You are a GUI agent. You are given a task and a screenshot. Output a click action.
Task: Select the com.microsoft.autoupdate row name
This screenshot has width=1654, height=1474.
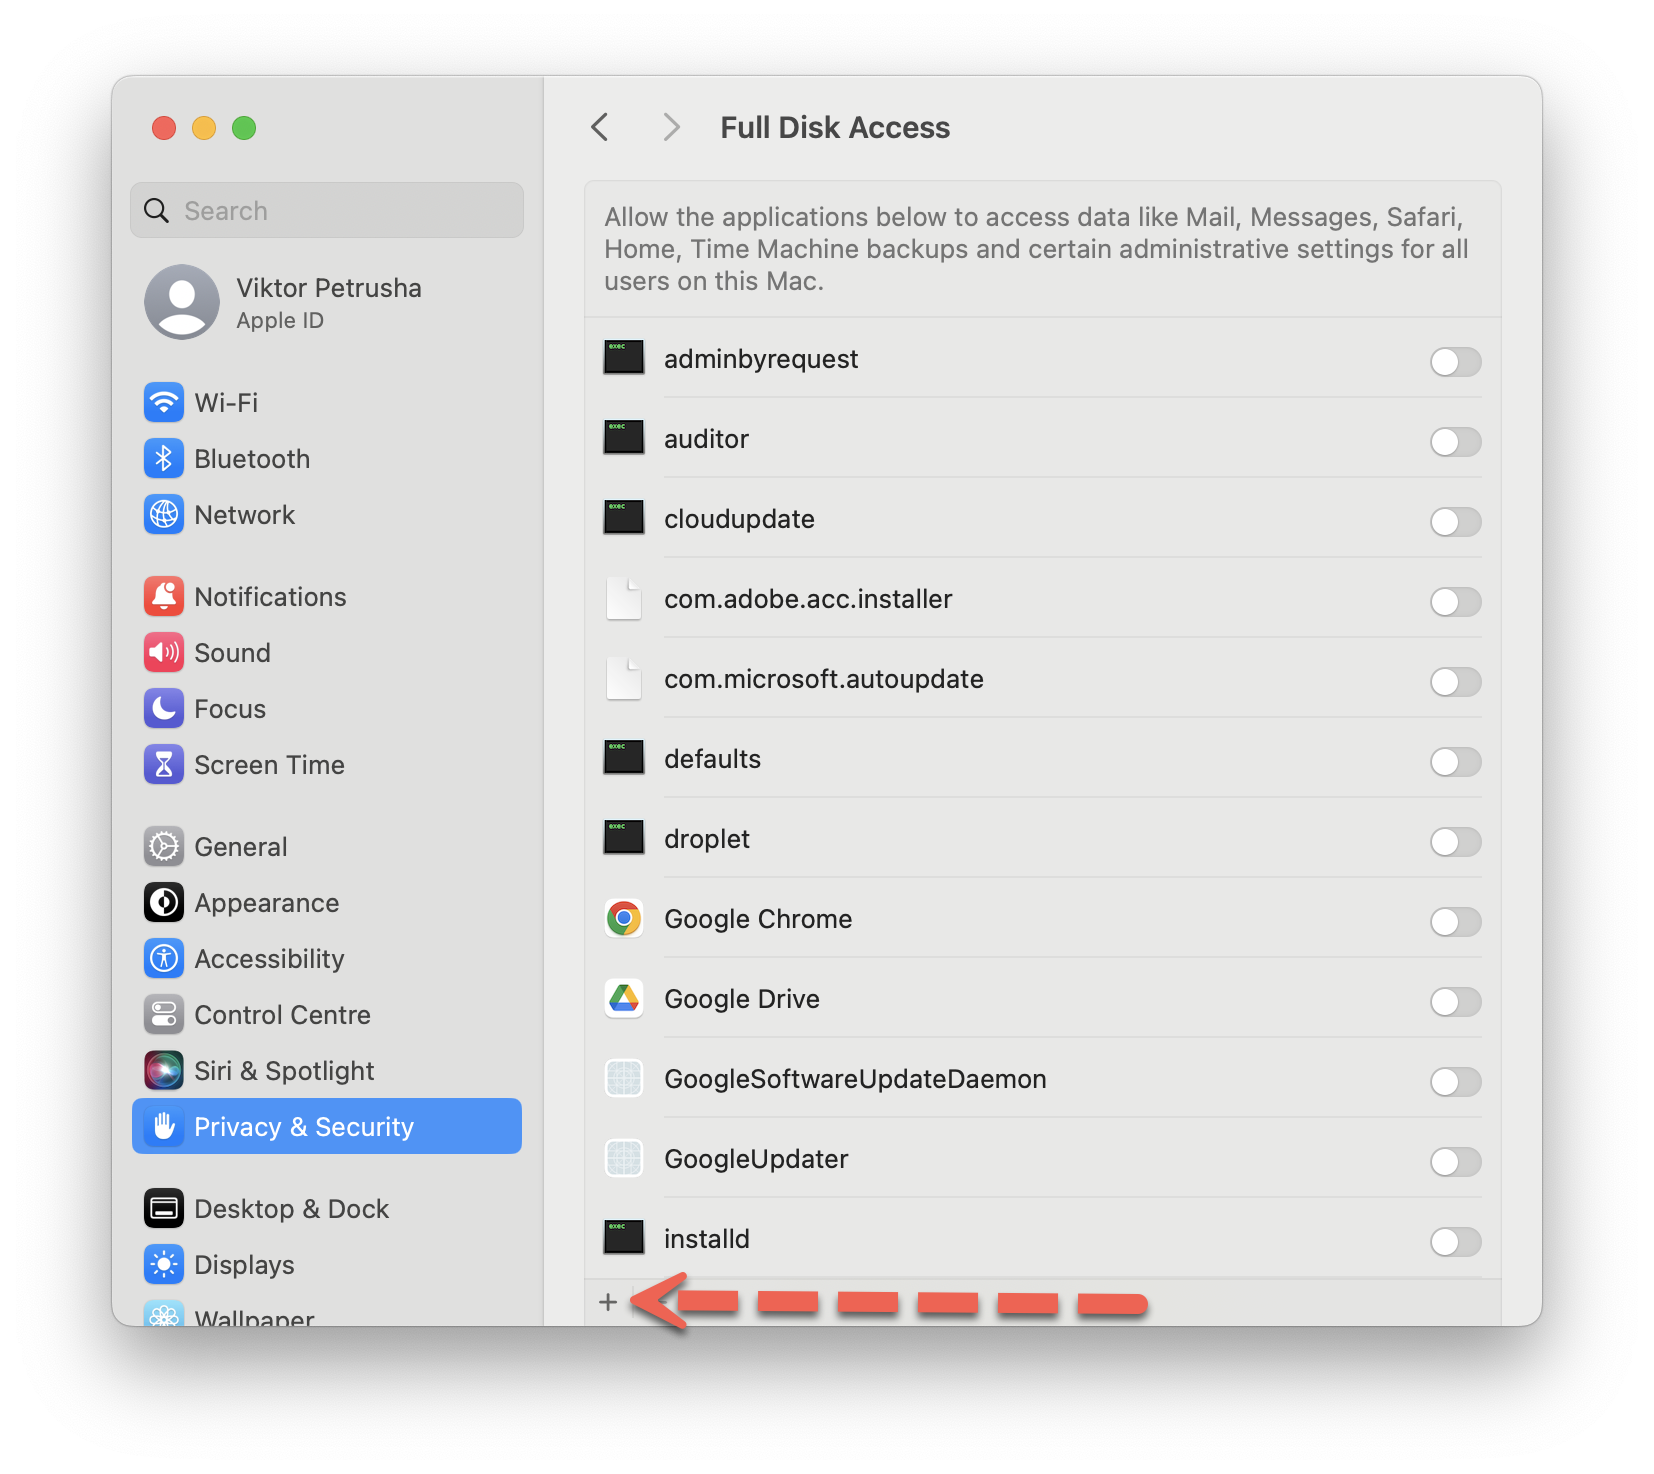coord(824,679)
